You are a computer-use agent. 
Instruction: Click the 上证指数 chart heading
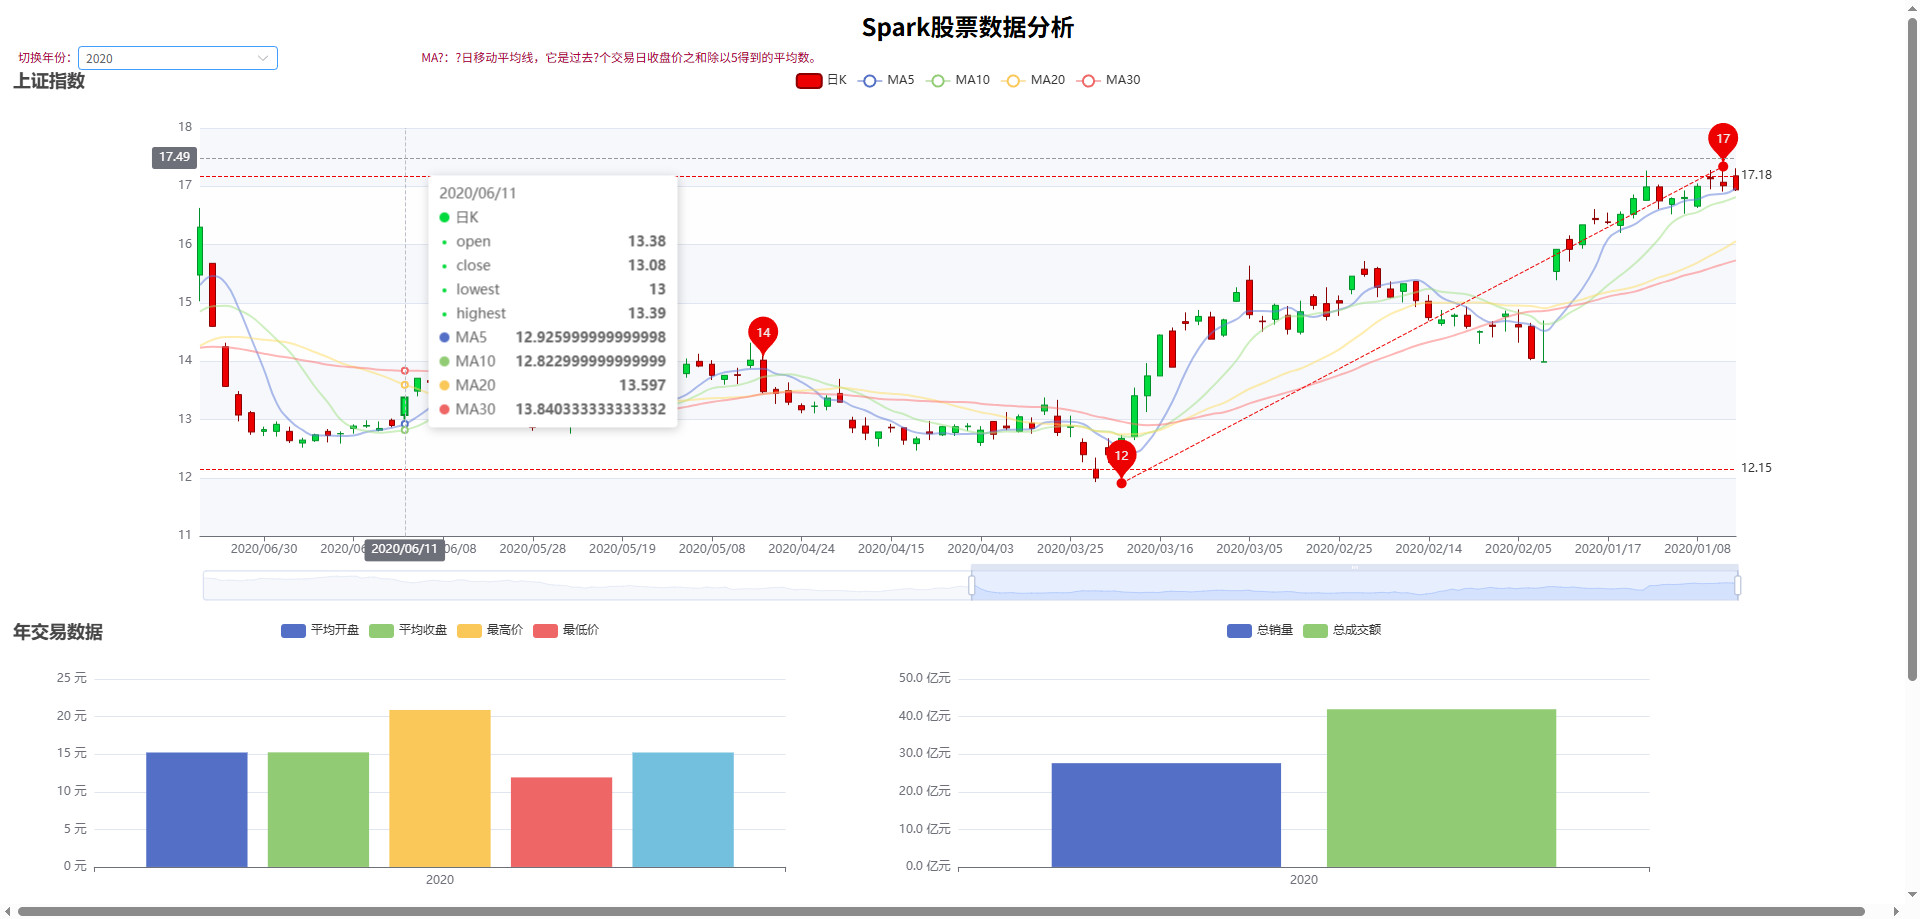click(49, 81)
